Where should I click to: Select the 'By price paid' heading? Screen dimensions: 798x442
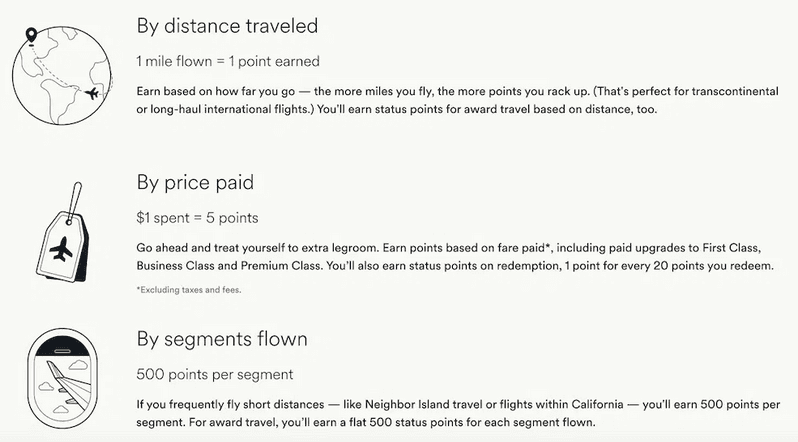(x=194, y=183)
